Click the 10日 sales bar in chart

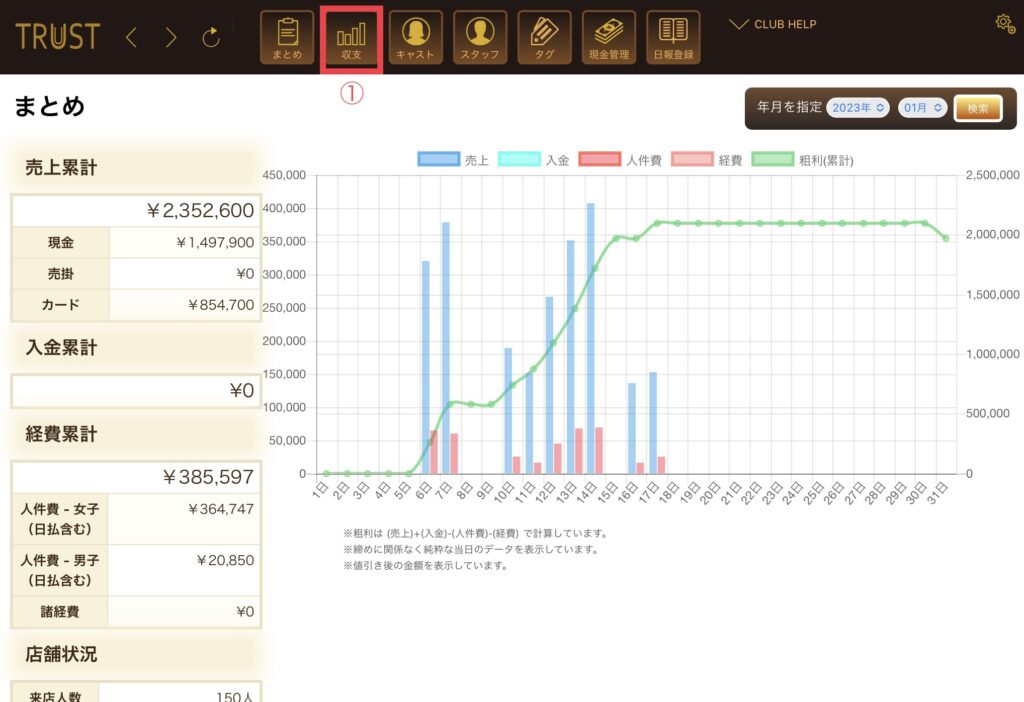pyautogui.click(x=508, y=411)
